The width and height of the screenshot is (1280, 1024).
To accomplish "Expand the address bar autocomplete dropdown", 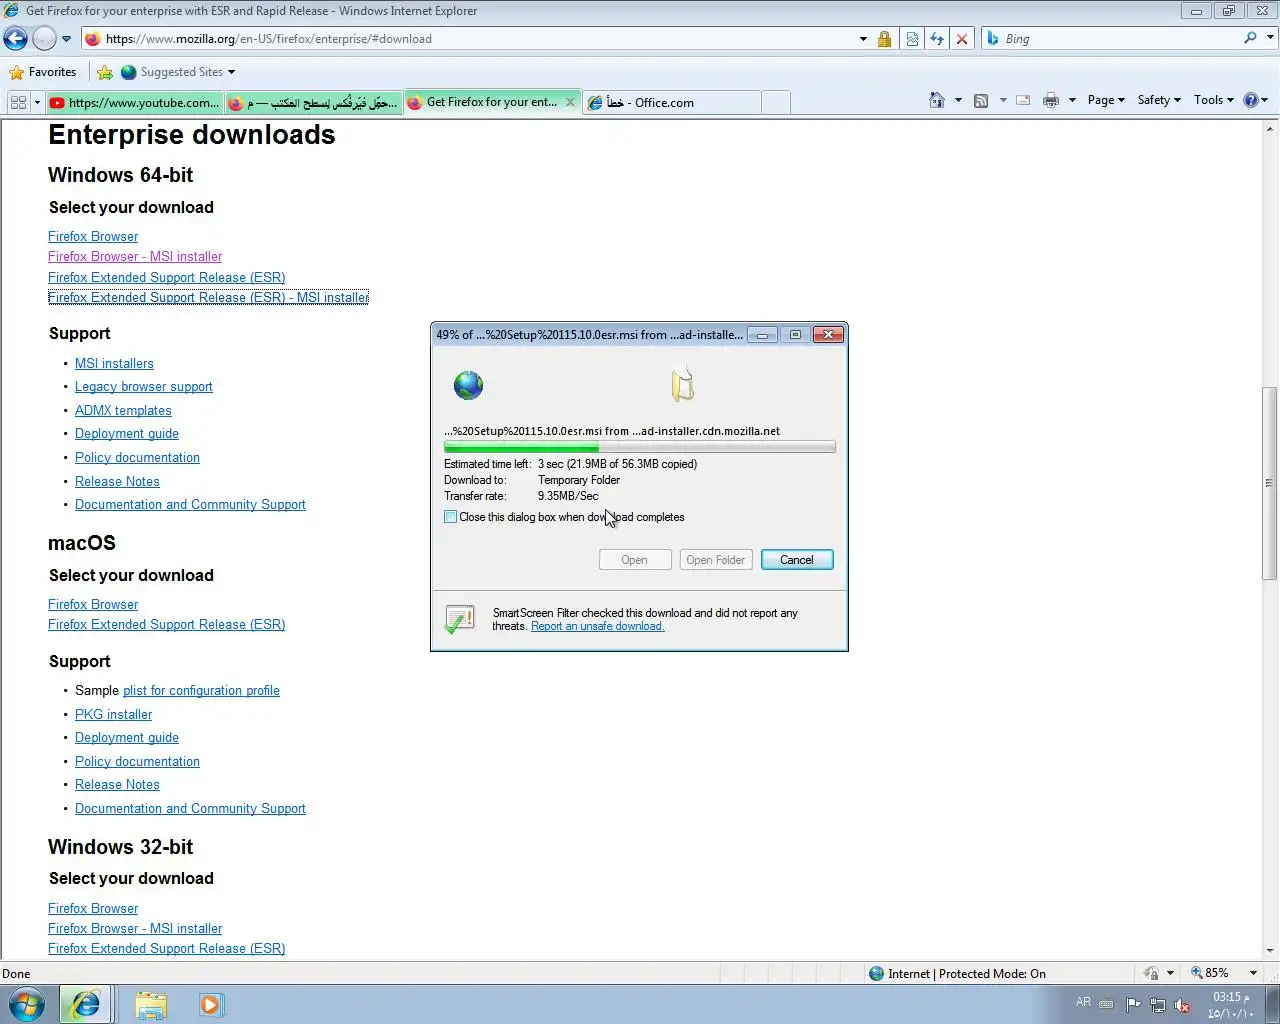I will point(863,39).
